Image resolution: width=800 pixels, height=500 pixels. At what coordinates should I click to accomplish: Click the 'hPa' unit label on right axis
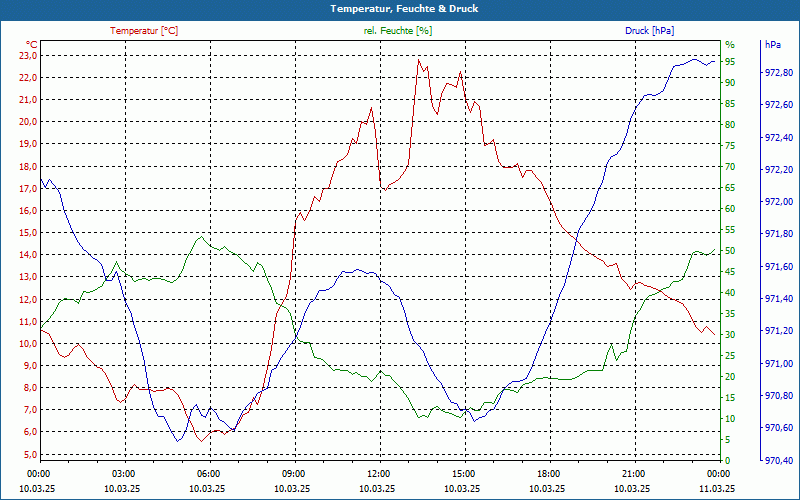click(x=773, y=44)
